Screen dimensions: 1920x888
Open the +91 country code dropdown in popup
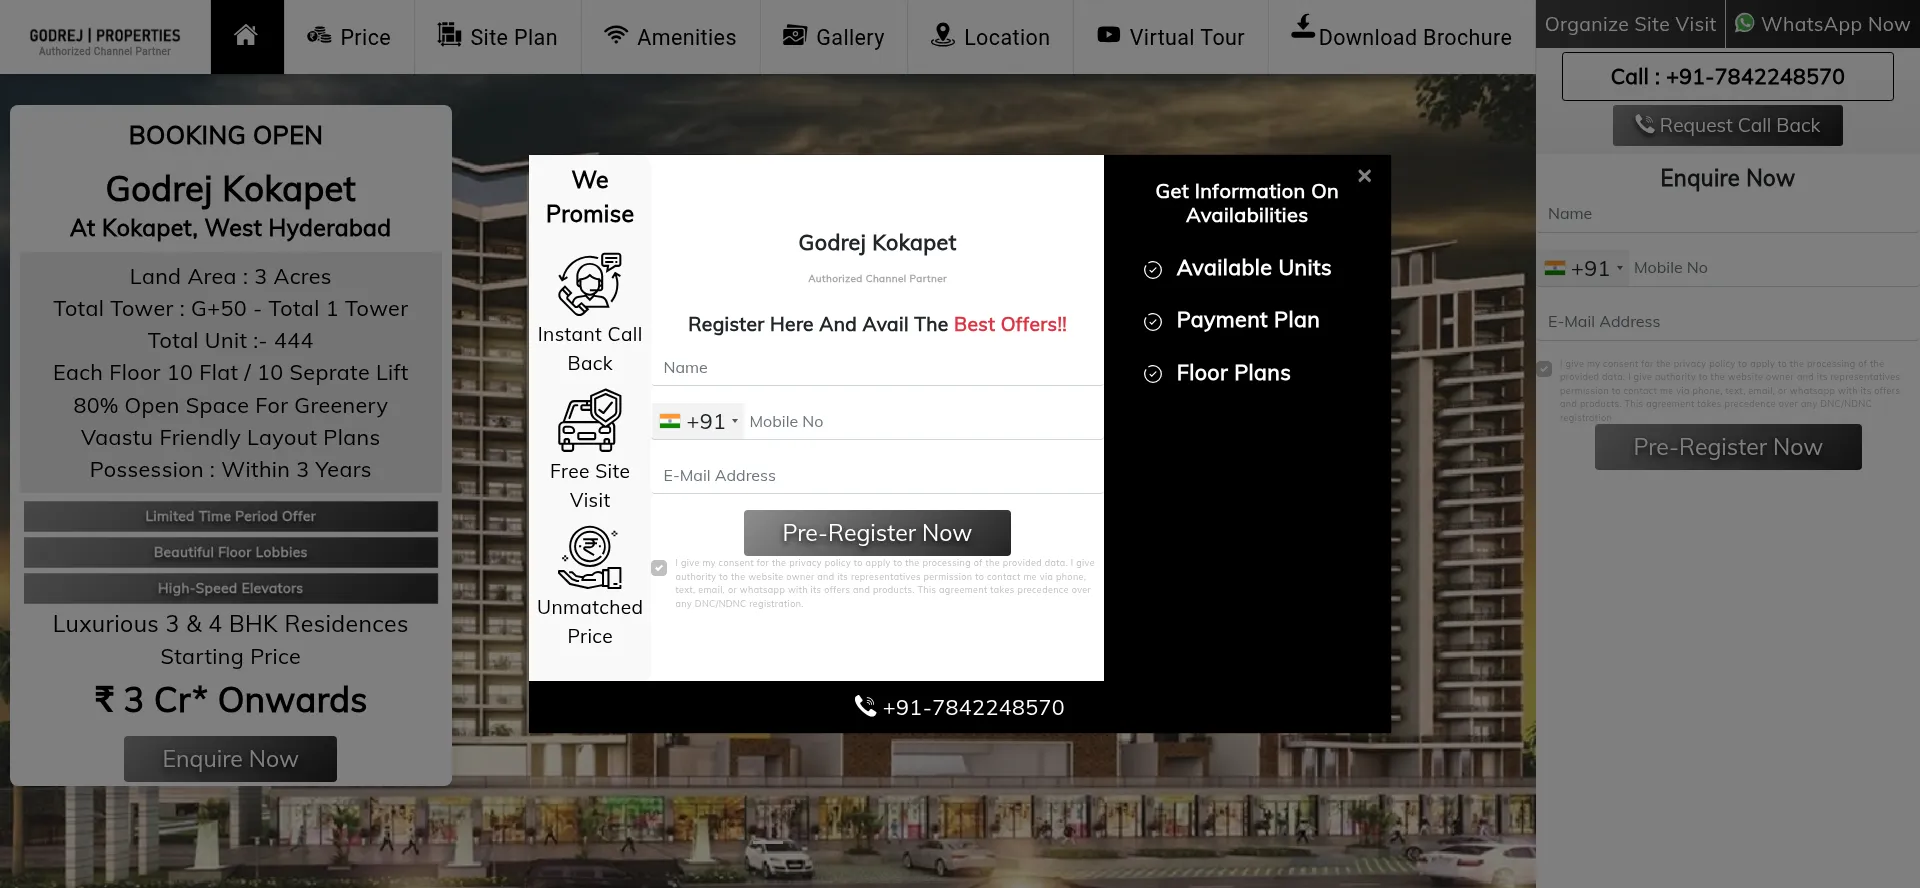click(x=699, y=422)
